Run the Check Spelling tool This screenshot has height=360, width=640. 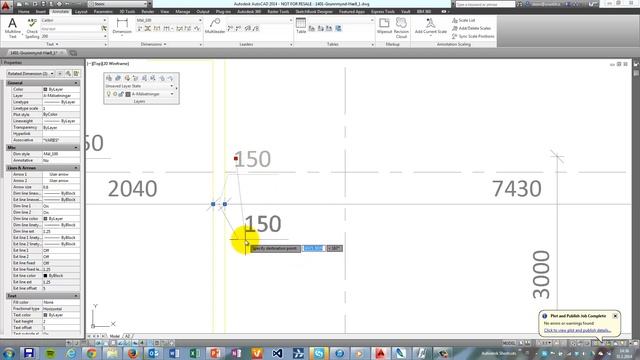pos(32,28)
